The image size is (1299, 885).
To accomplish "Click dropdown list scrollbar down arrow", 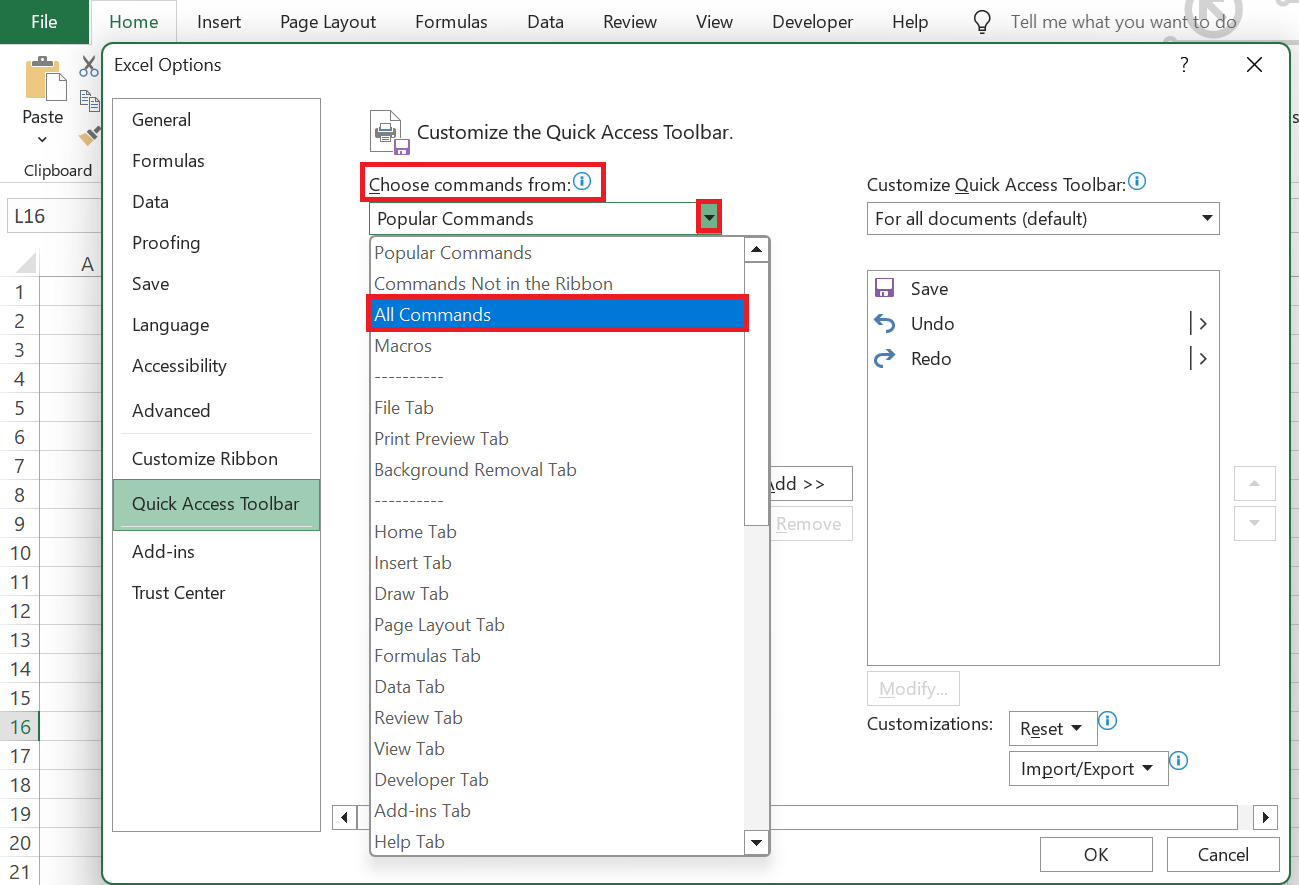I will (x=757, y=843).
